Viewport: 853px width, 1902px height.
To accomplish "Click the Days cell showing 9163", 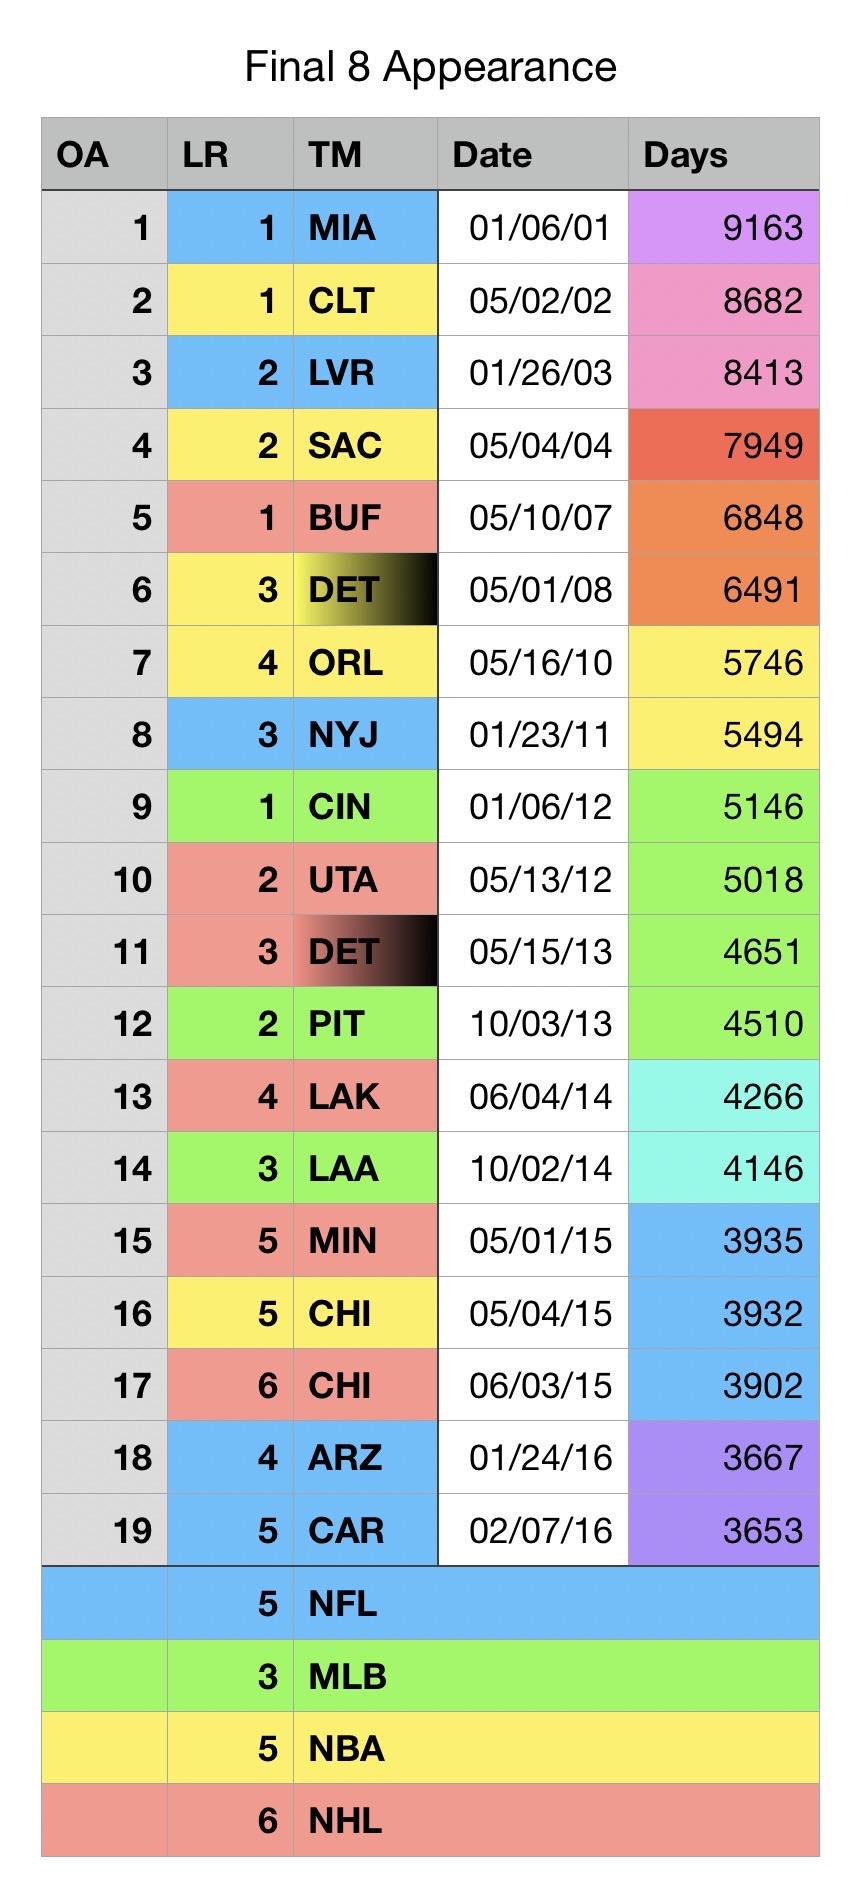I will click(722, 228).
